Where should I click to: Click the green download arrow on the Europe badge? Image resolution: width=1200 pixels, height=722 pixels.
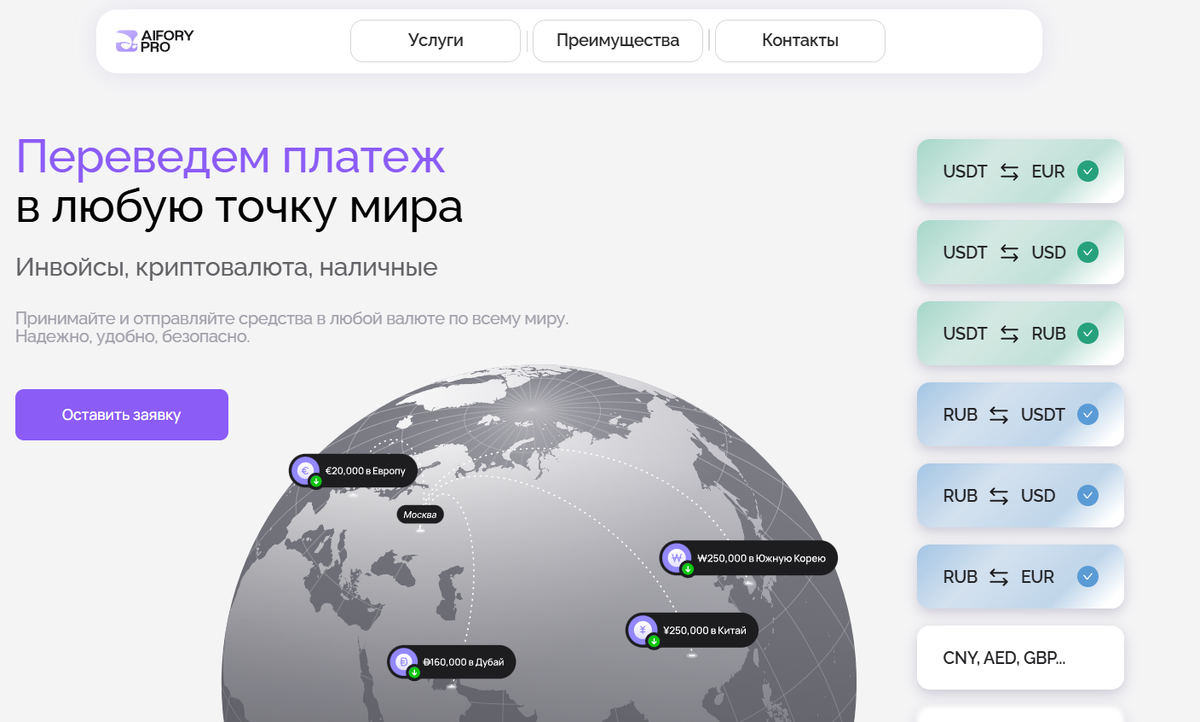316,479
